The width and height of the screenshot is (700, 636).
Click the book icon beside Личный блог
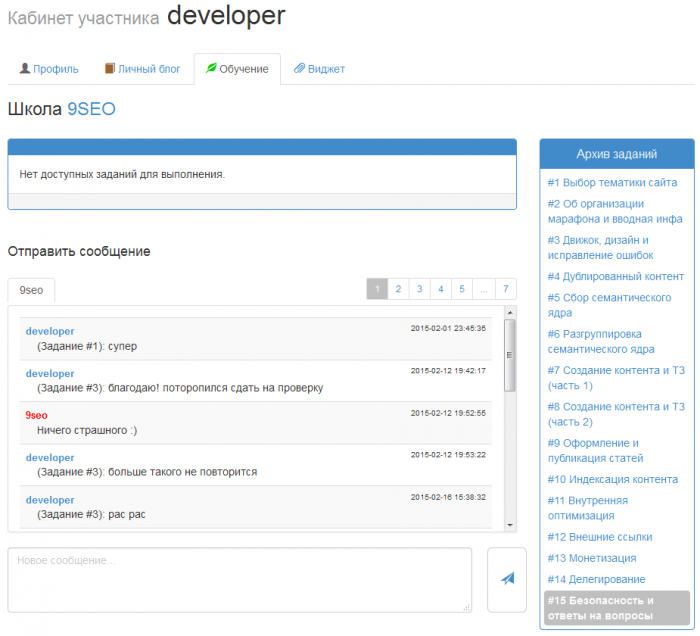[x=110, y=69]
